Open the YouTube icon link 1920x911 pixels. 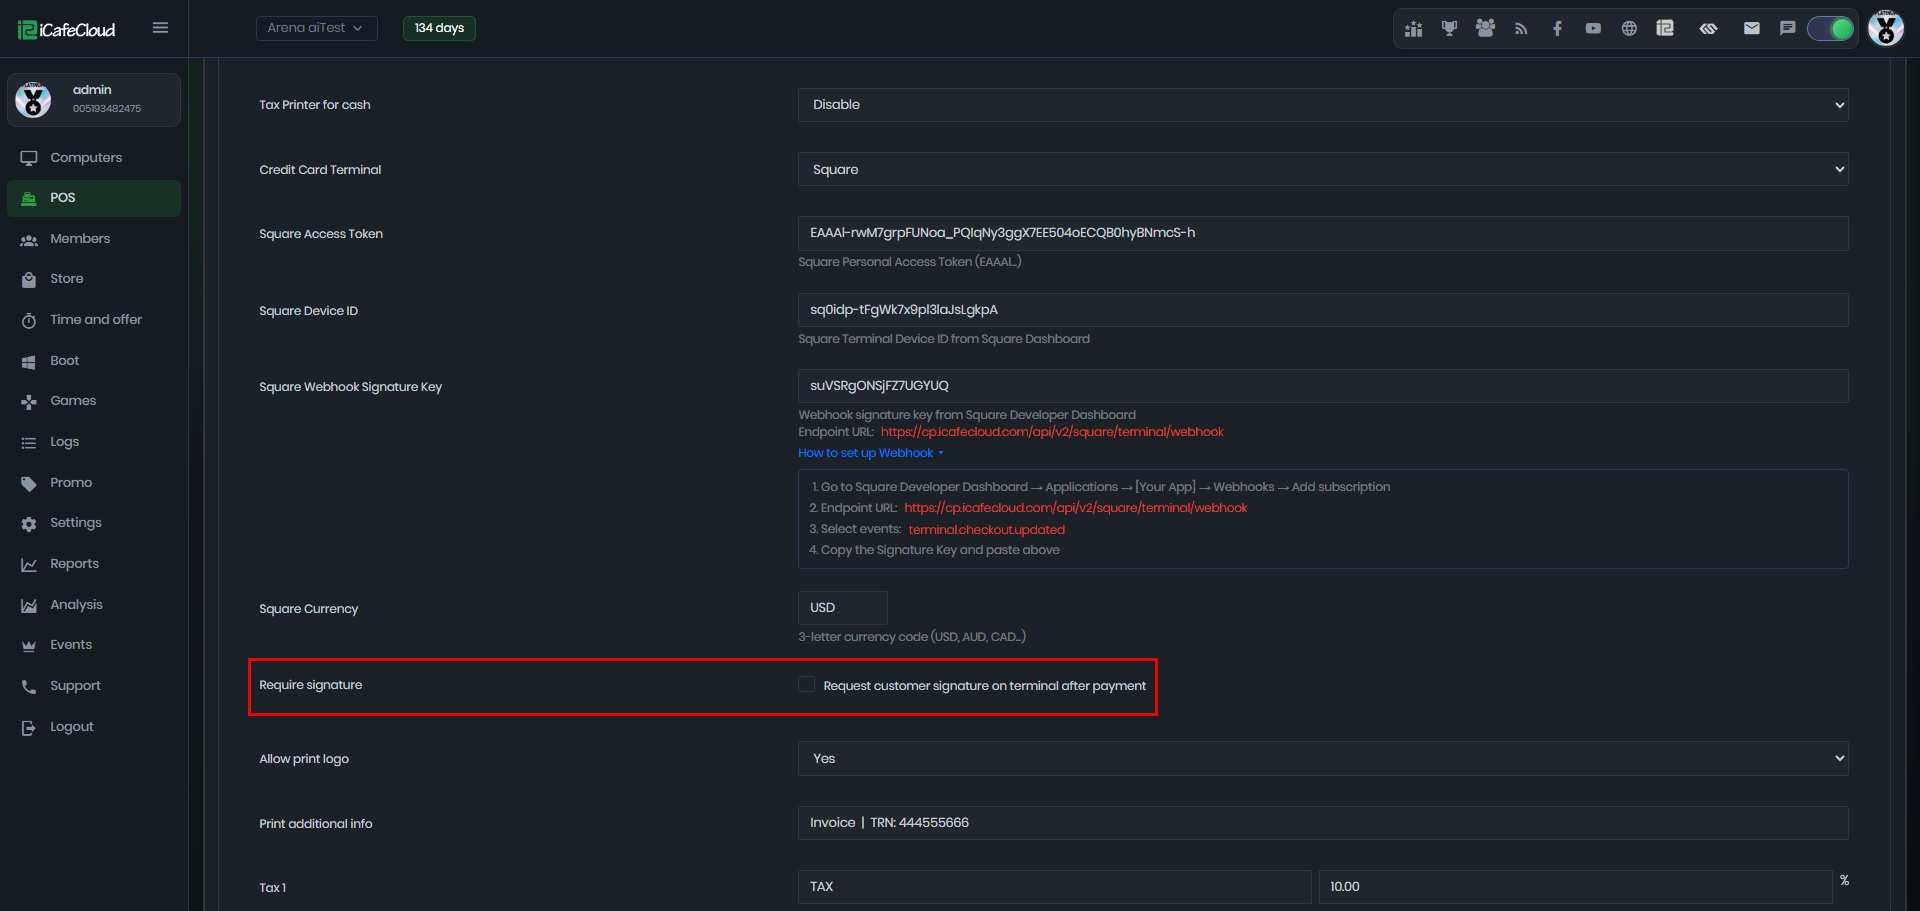pyautogui.click(x=1593, y=29)
